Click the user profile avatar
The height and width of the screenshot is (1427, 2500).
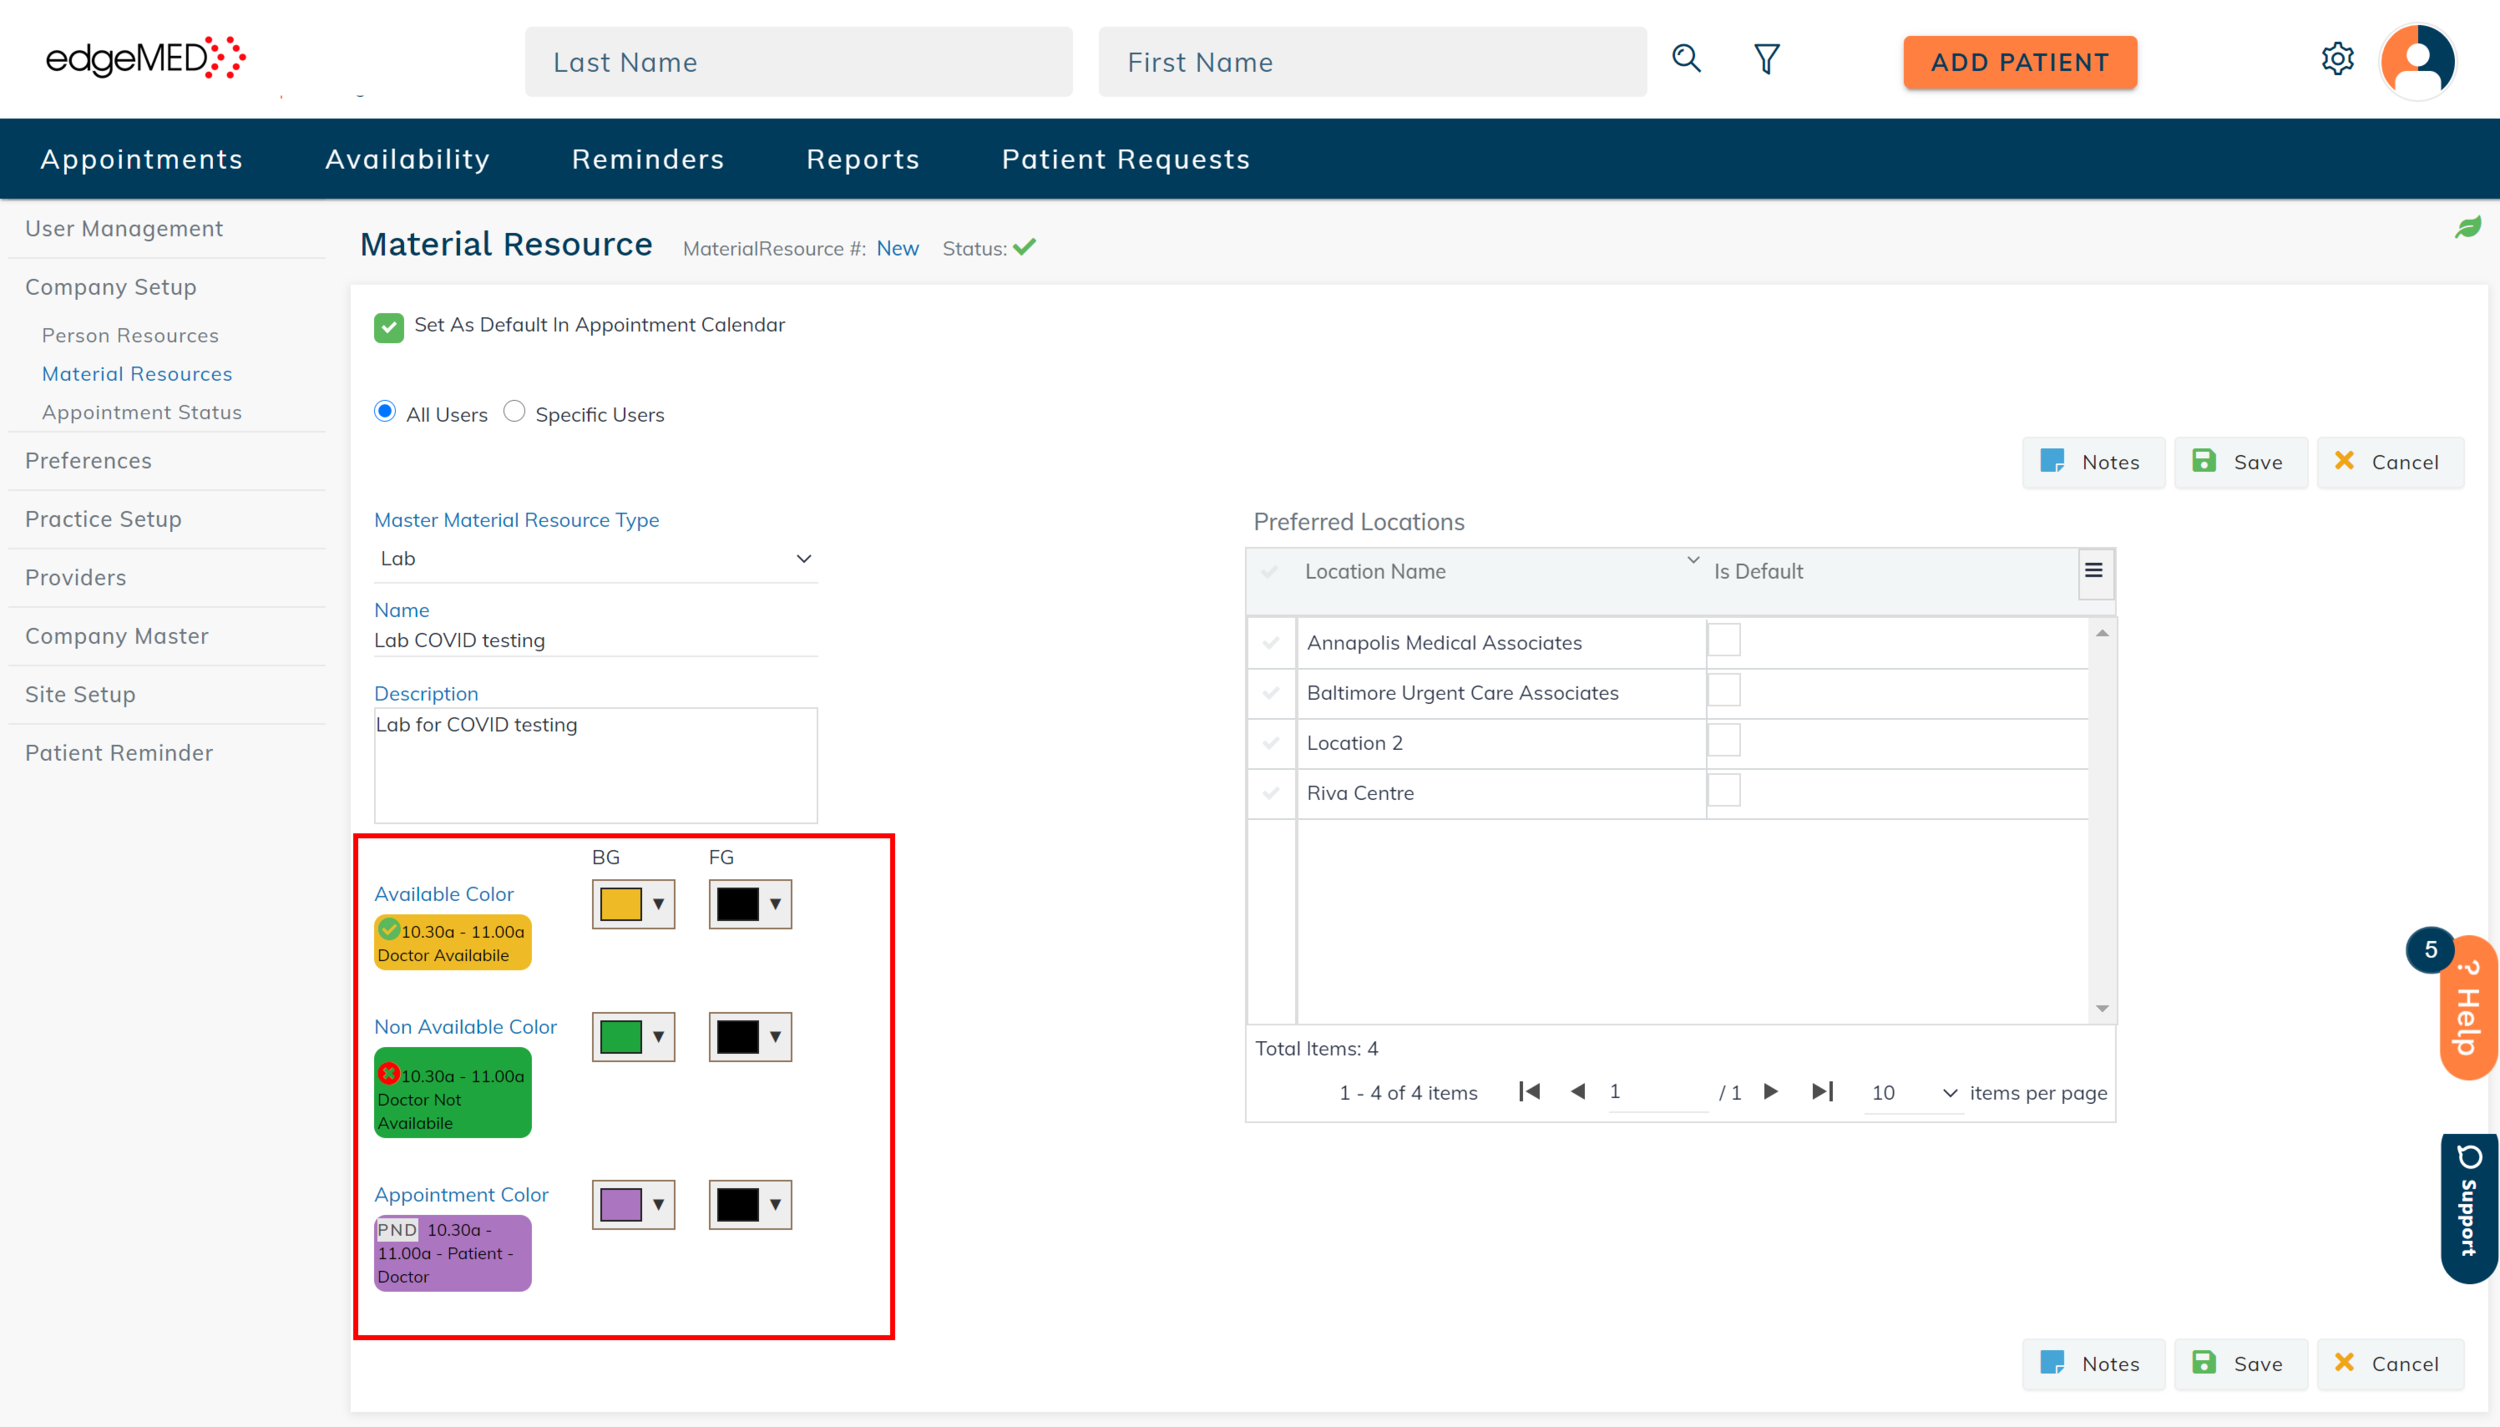pyautogui.click(x=2417, y=61)
